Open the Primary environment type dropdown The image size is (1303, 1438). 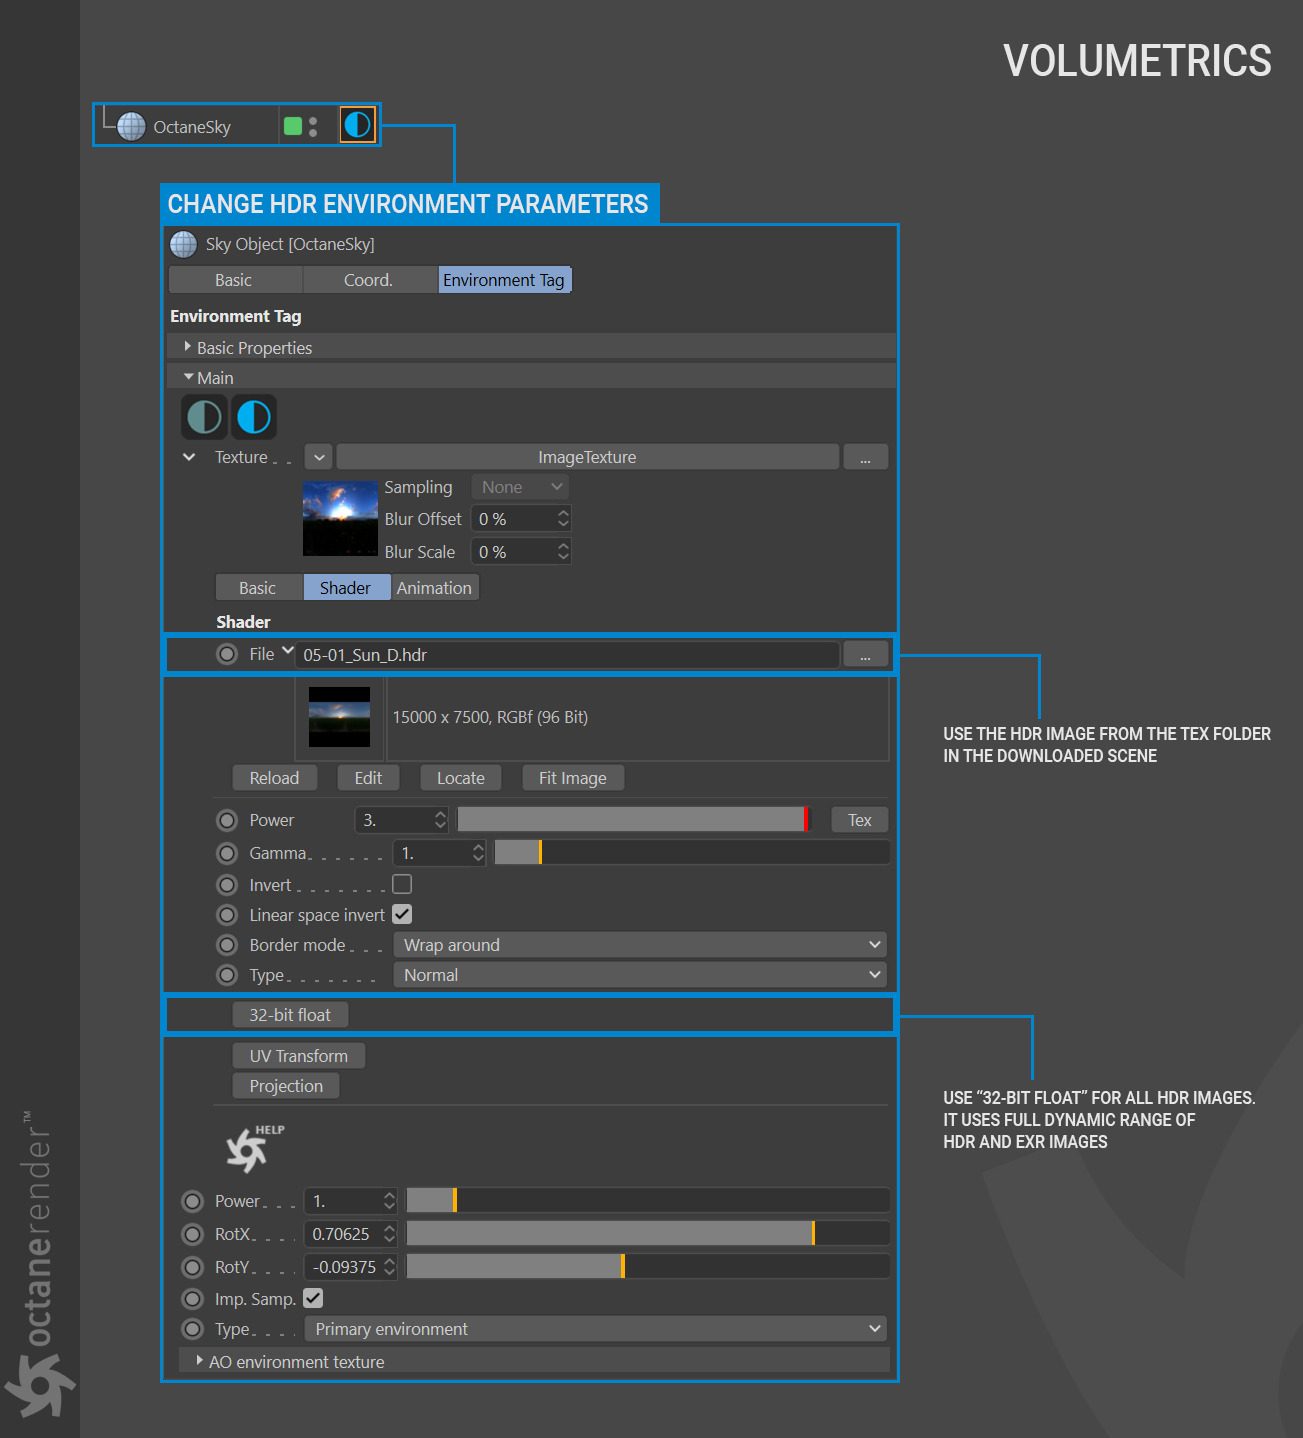pyautogui.click(x=595, y=1329)
